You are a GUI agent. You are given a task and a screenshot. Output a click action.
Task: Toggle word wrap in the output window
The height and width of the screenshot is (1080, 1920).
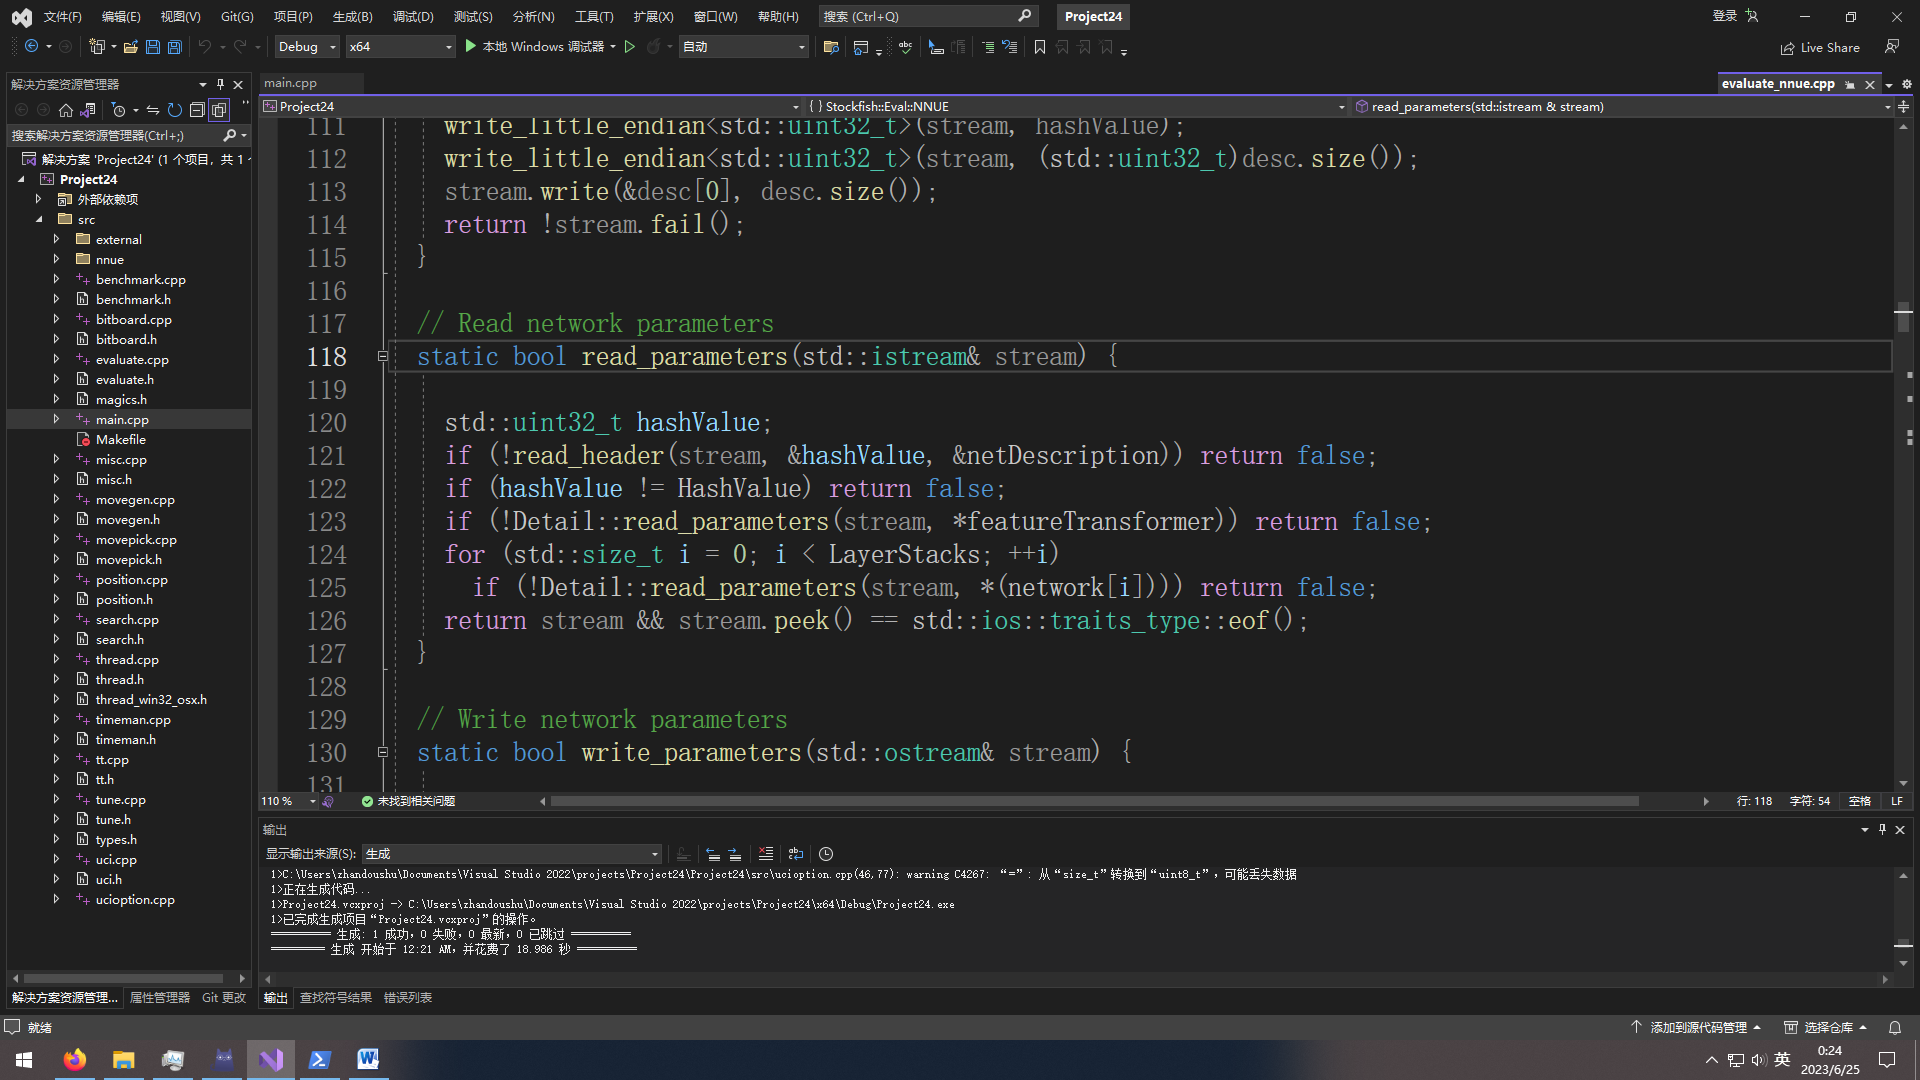click(795, 854)
